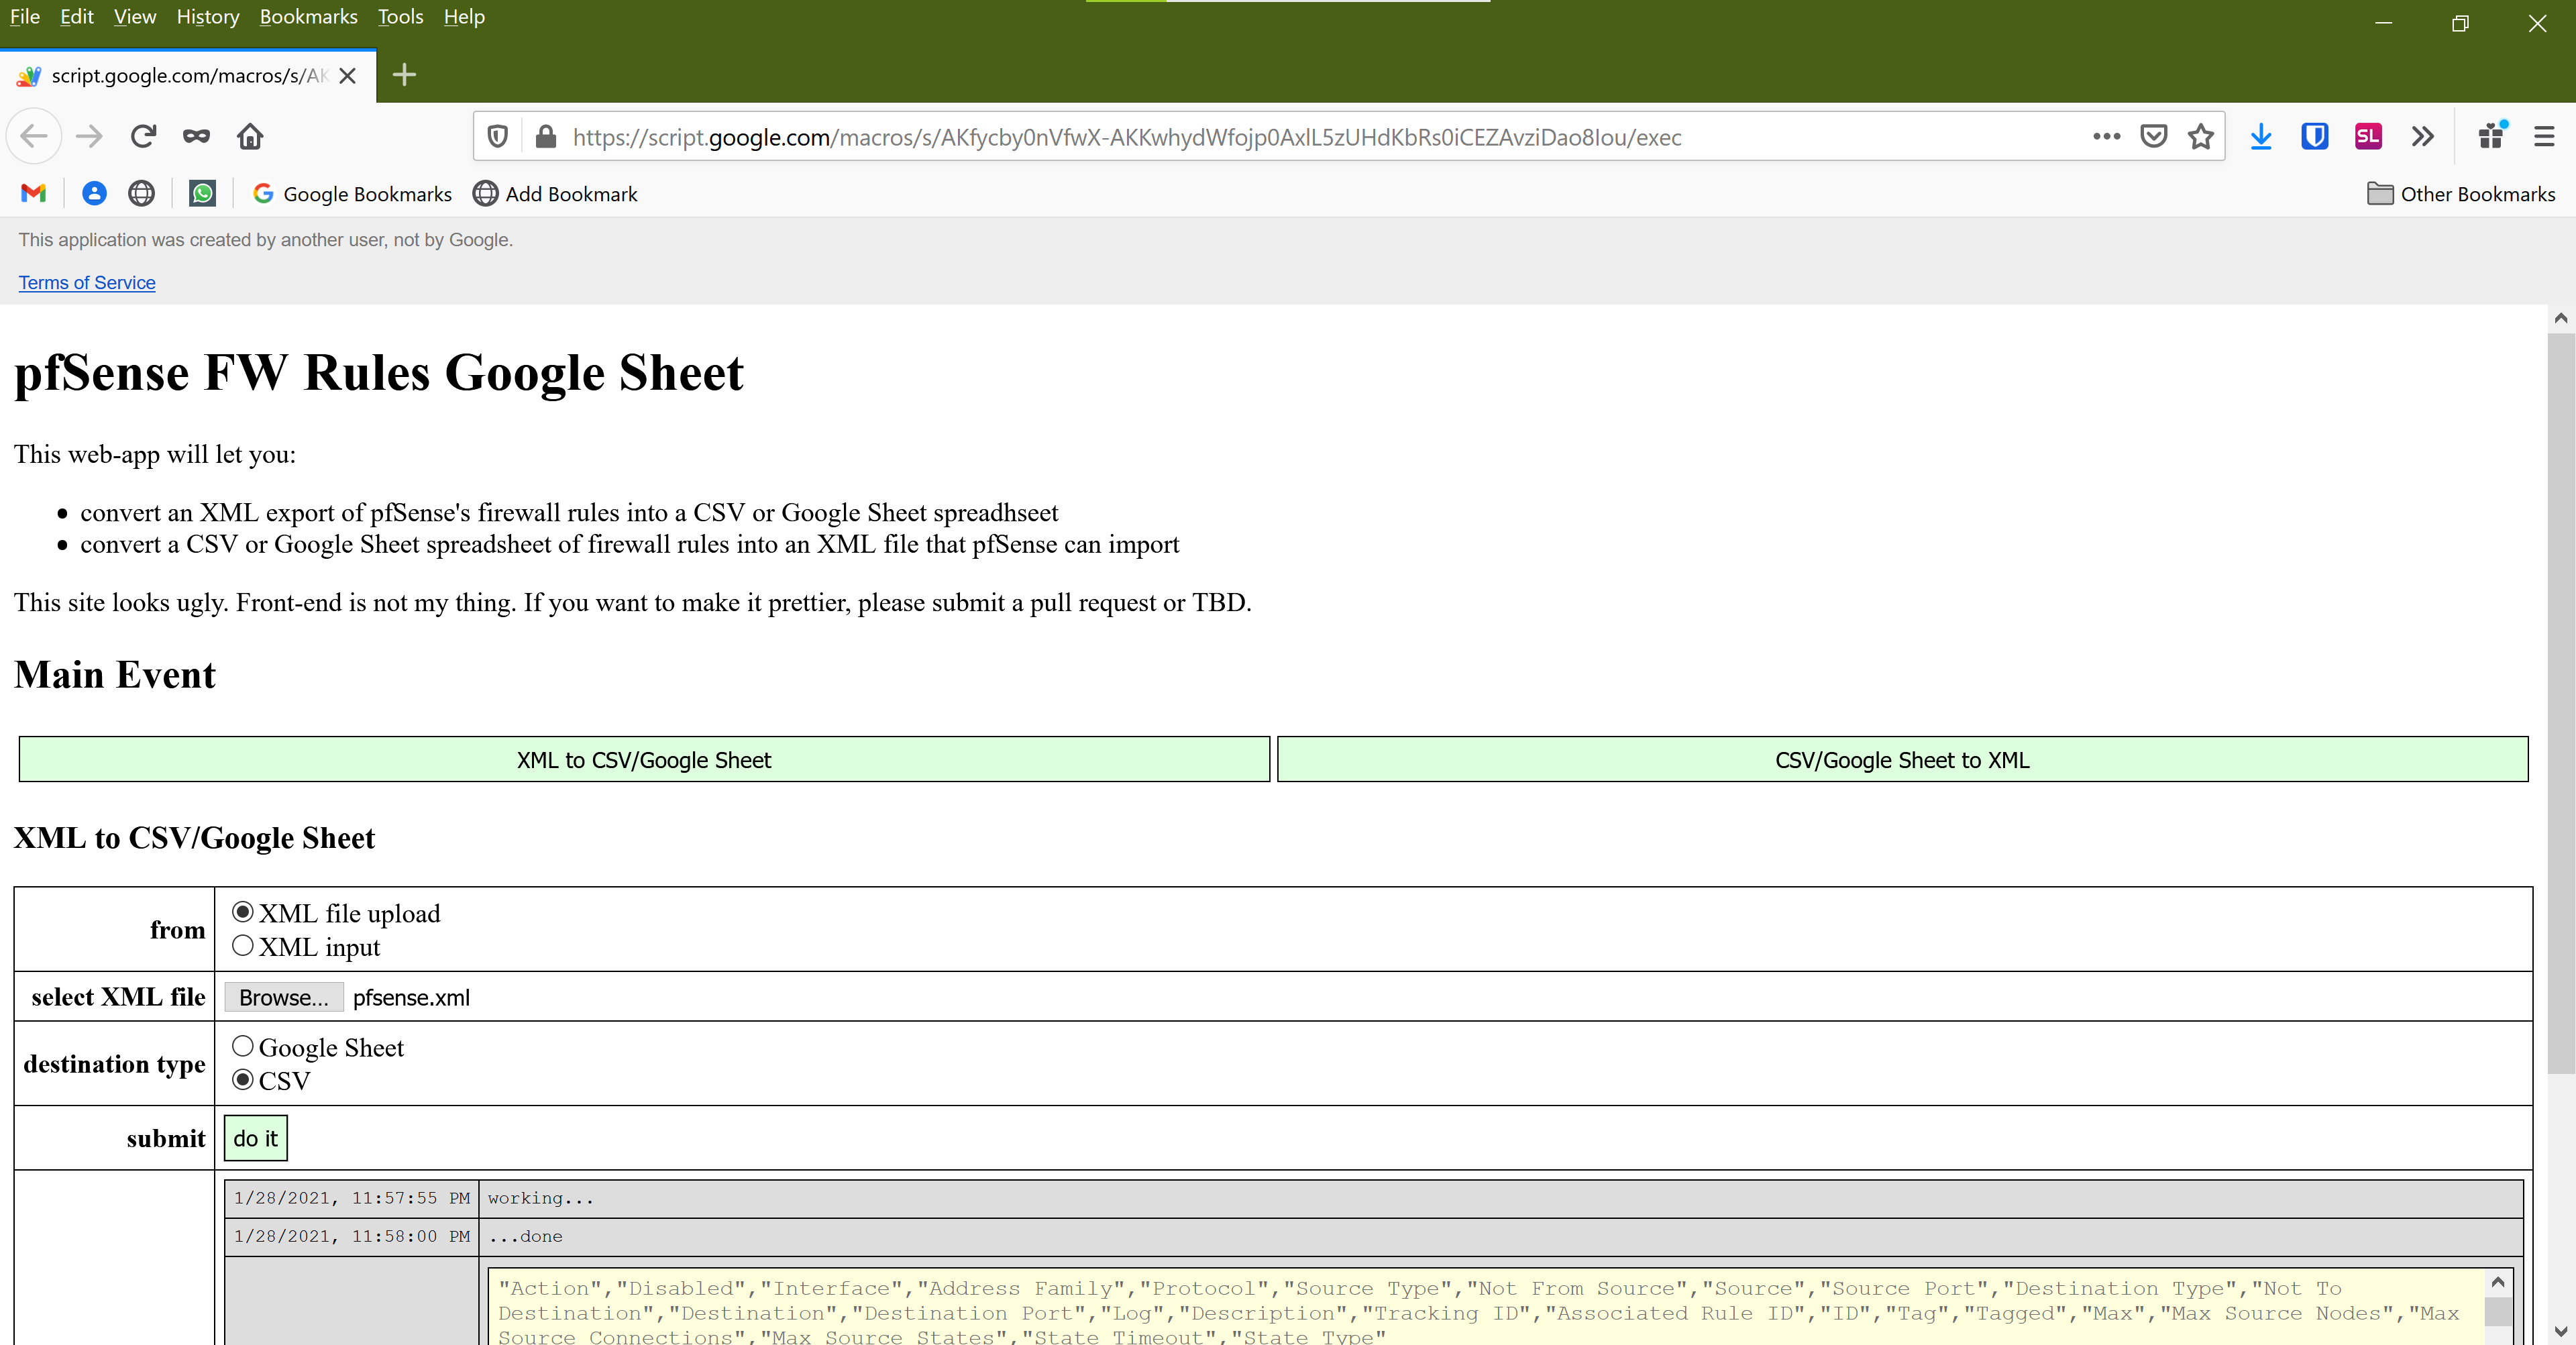Image resolution: width=2576 pixels, height=1345 pixels.
Task: Click the selected file name pfsense.xml
Action: click(x=411, y=997)
